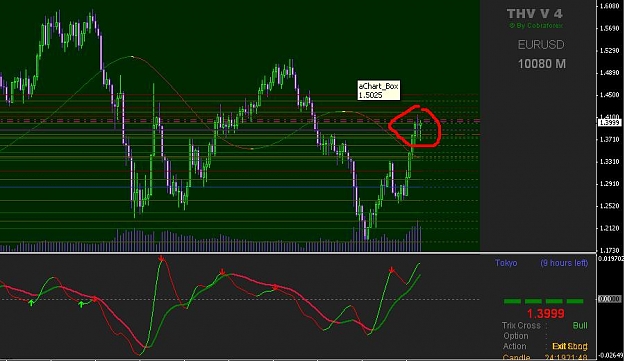
Task: Click the 1.5690 price axis label
Action: coord(609,28)
